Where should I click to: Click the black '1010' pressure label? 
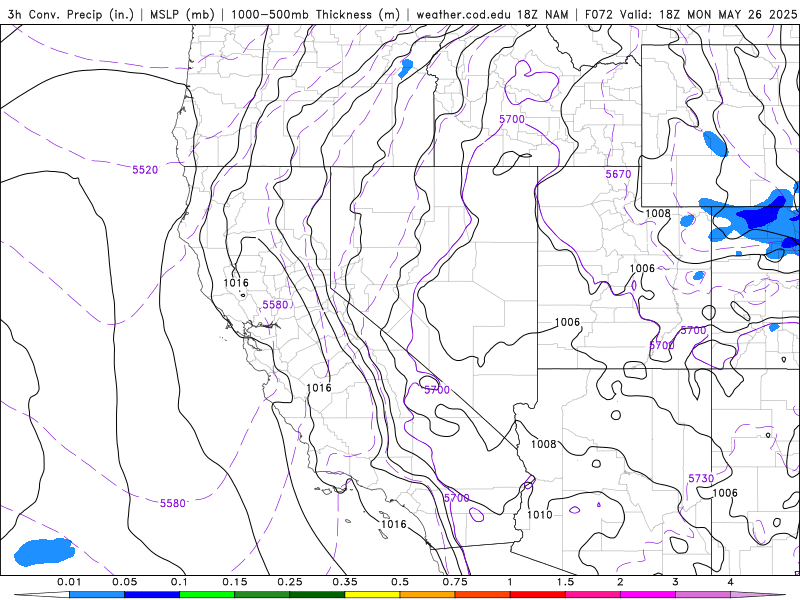tap(540, 514)
